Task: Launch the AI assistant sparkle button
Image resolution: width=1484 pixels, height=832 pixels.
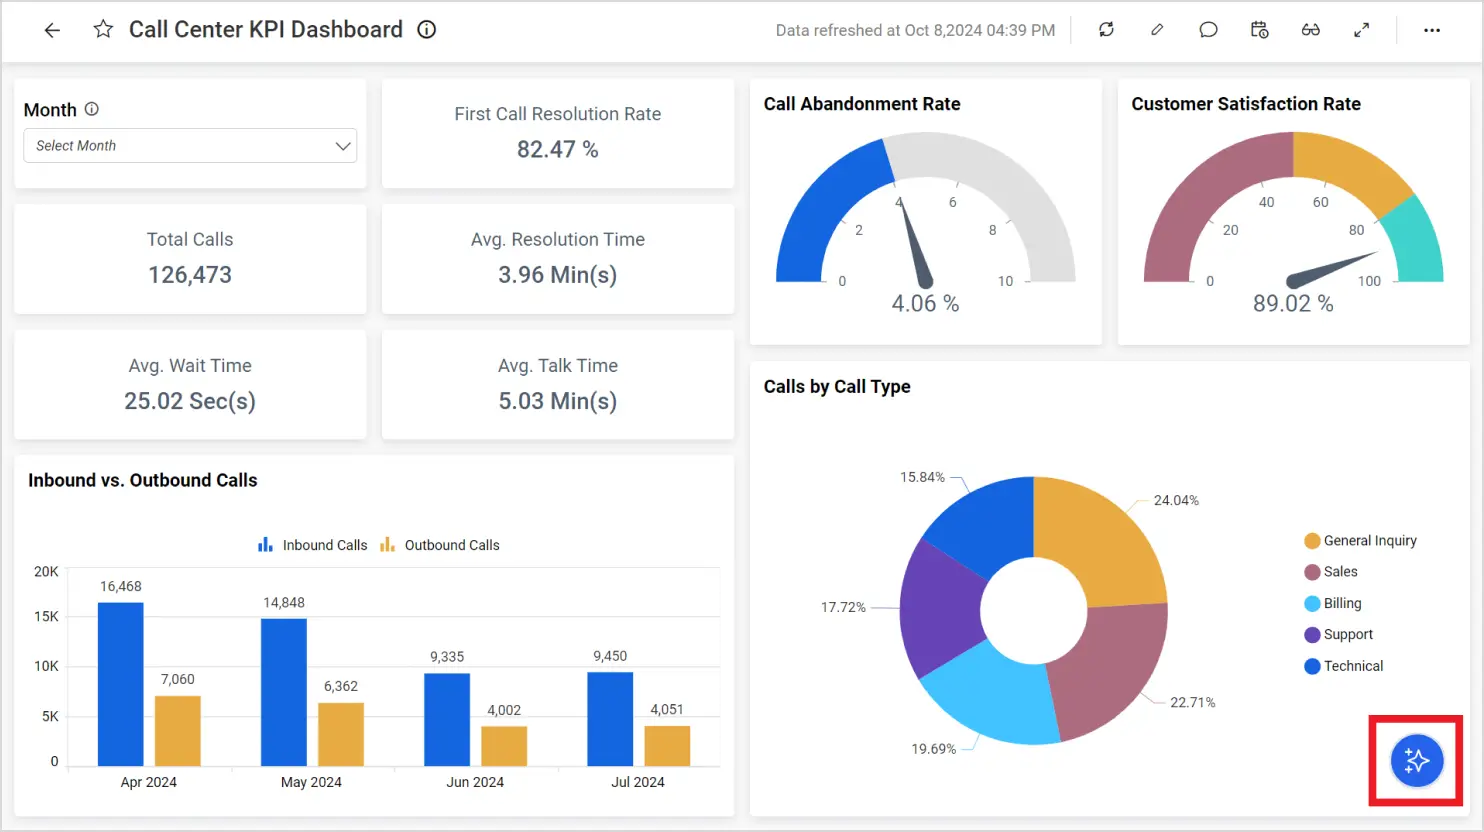Action: pyautogui.click(x=1416, y=761)
